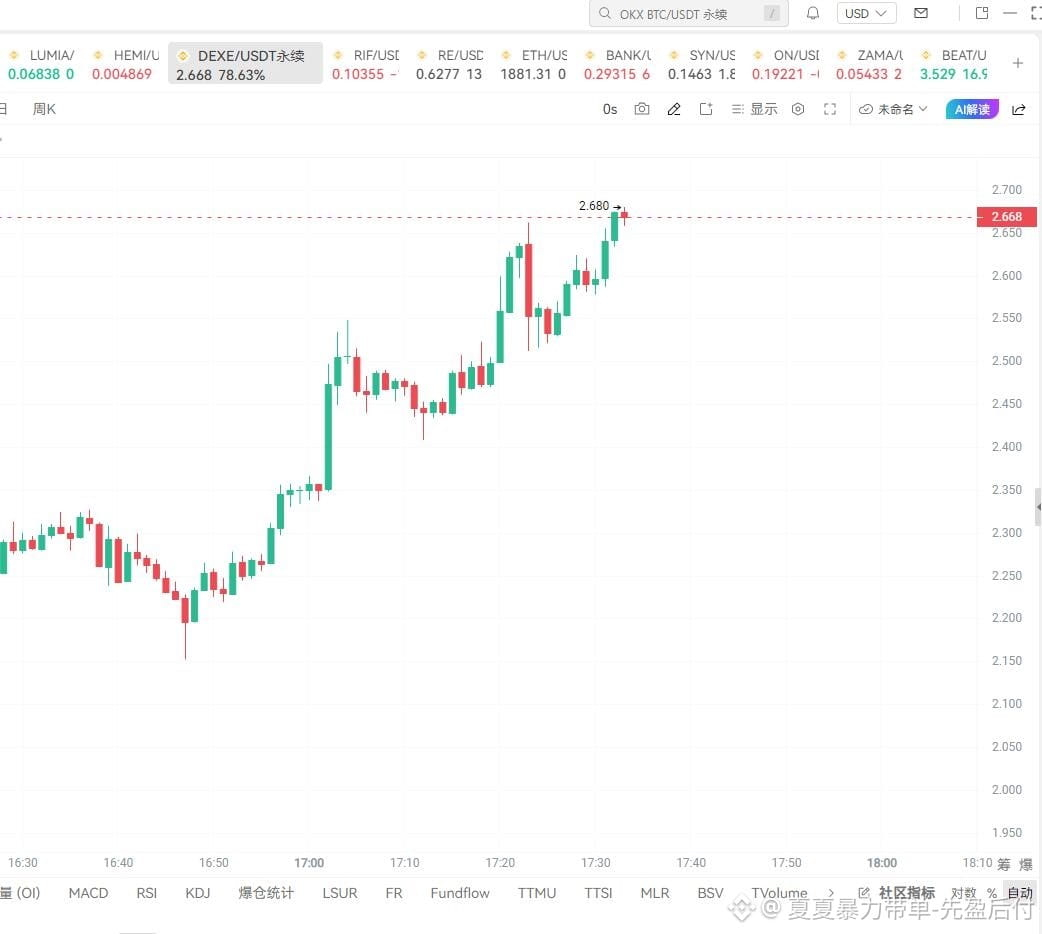Click the 2.680 high price marker
The image size is (1042, 934).
coord(593,205)
